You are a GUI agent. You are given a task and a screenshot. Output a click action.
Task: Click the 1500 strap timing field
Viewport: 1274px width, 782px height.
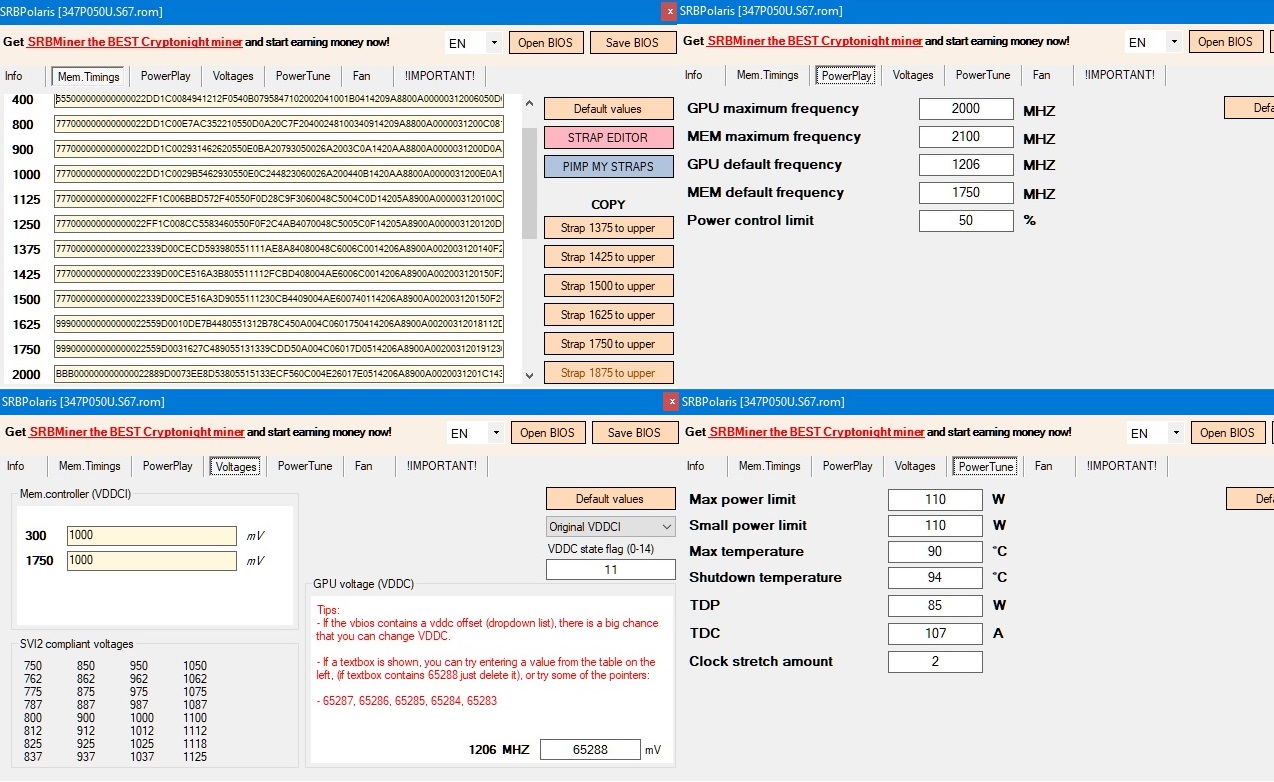(279, 299)
